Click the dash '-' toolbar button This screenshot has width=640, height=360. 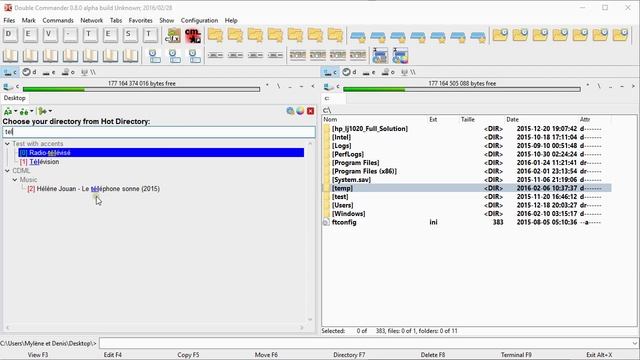pyautogui.click(x=70, y=35)
